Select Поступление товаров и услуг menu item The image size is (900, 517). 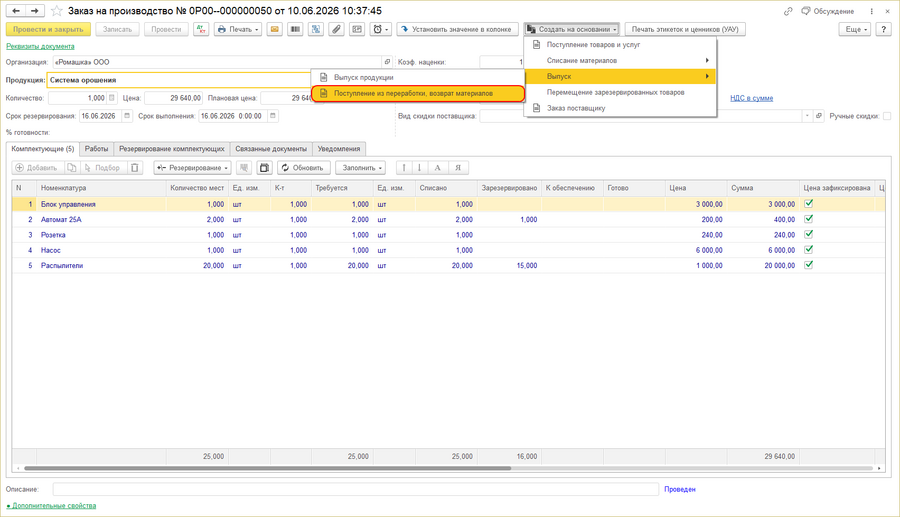tap(620, 45)
